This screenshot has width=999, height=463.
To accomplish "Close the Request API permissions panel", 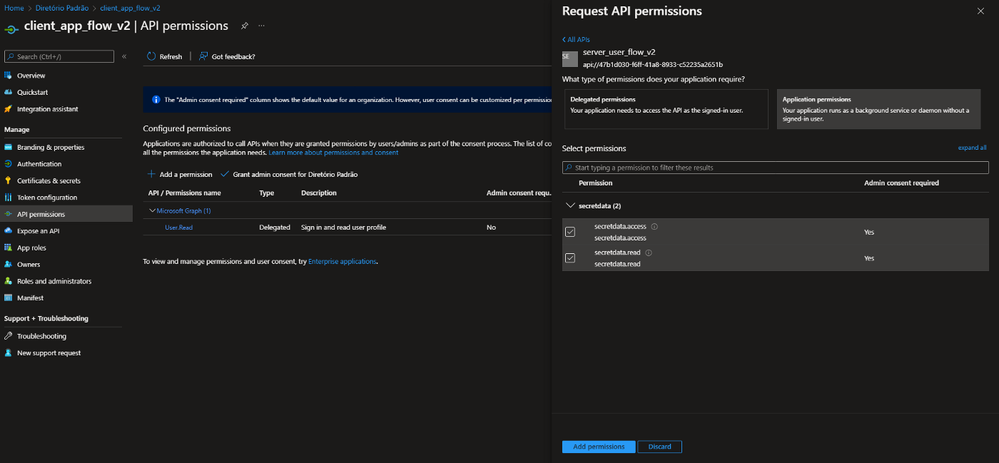I will (980, 11).
